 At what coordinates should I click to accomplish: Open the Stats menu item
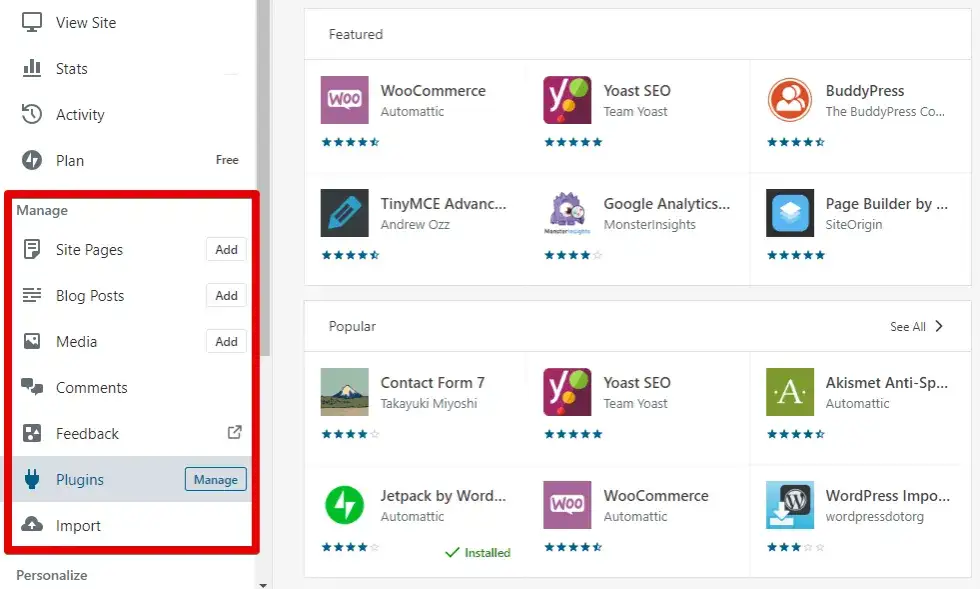point(71,69)
